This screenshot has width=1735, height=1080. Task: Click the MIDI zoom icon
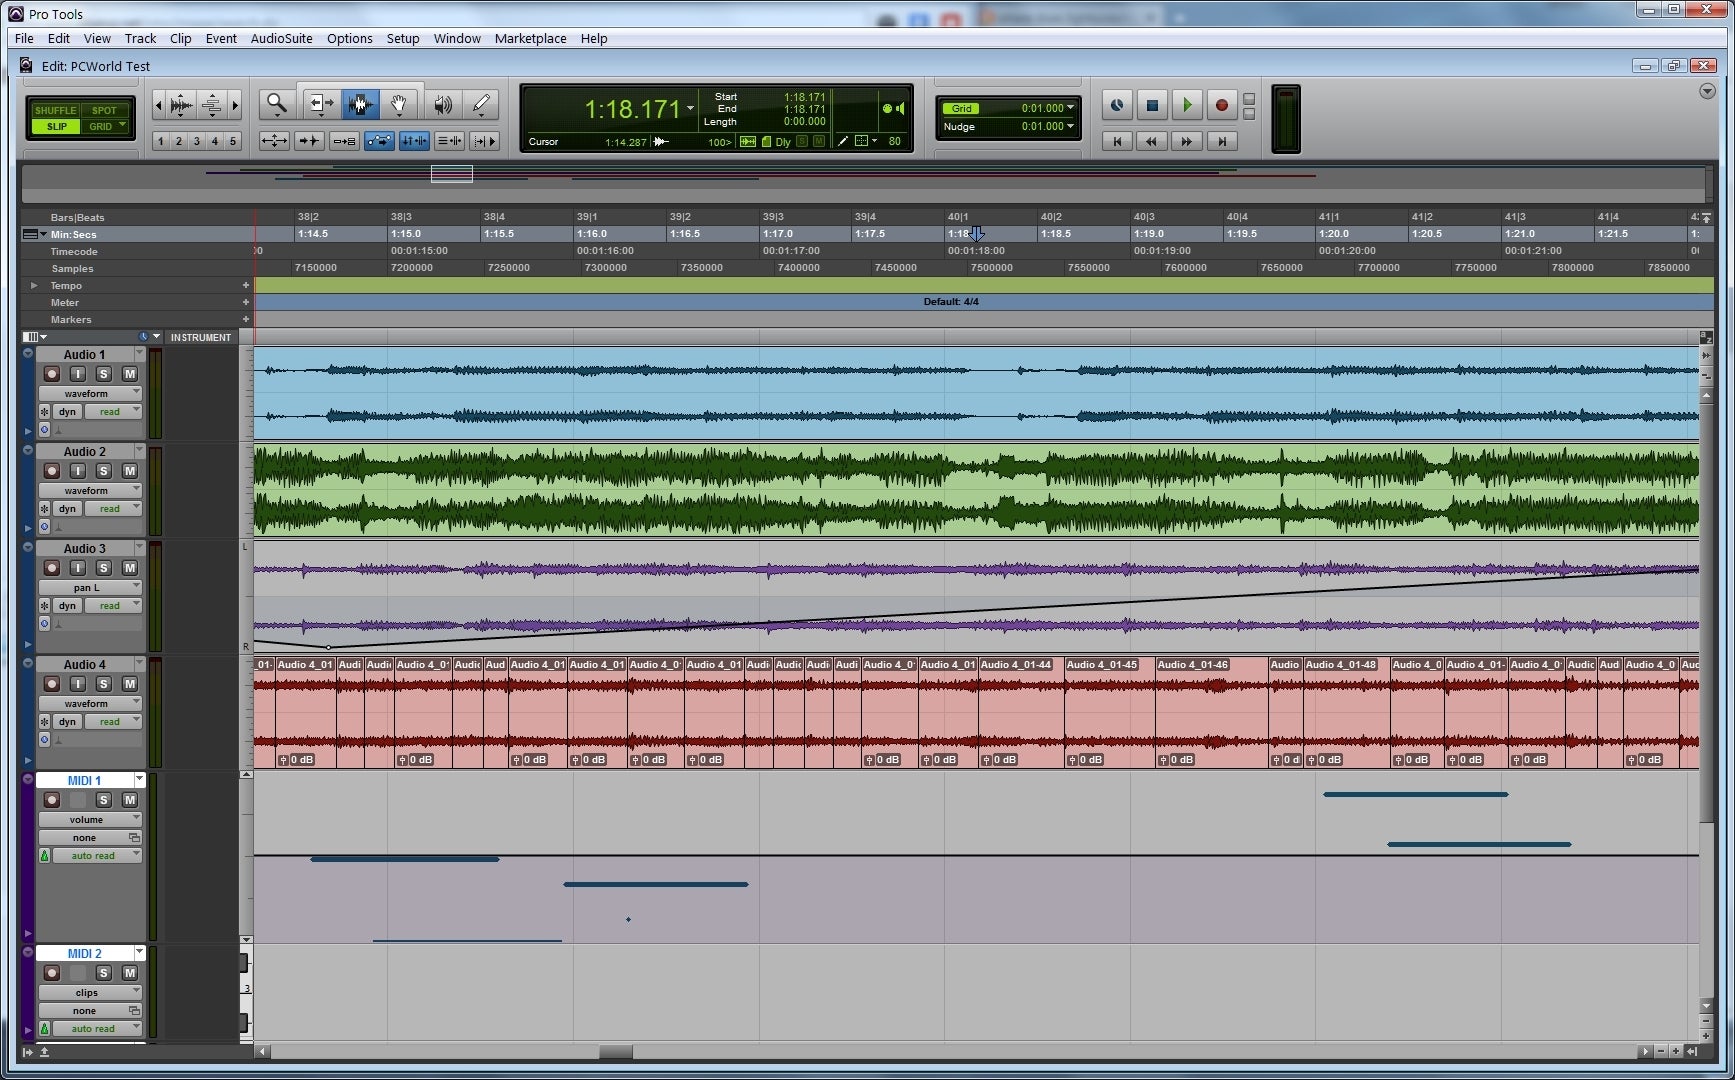211,104
